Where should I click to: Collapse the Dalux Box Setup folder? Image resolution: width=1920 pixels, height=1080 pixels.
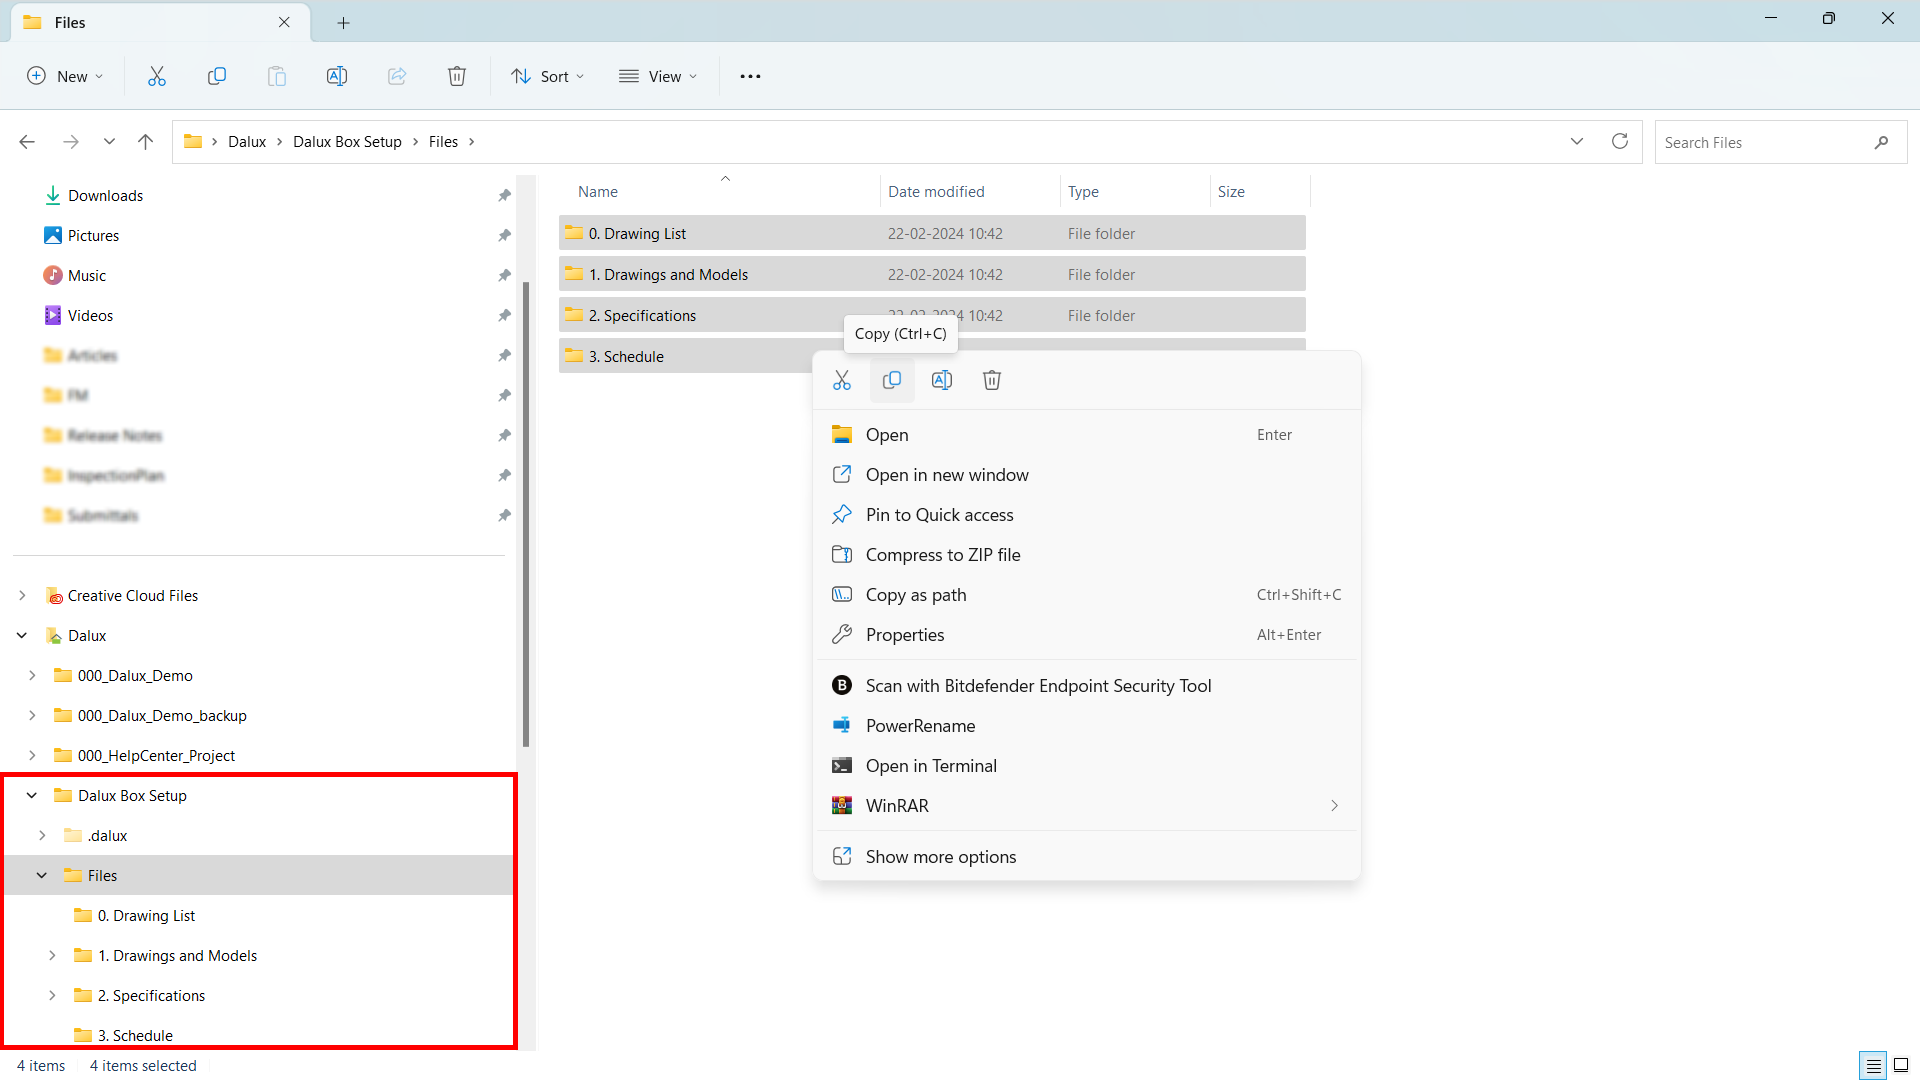pos(32,796)
